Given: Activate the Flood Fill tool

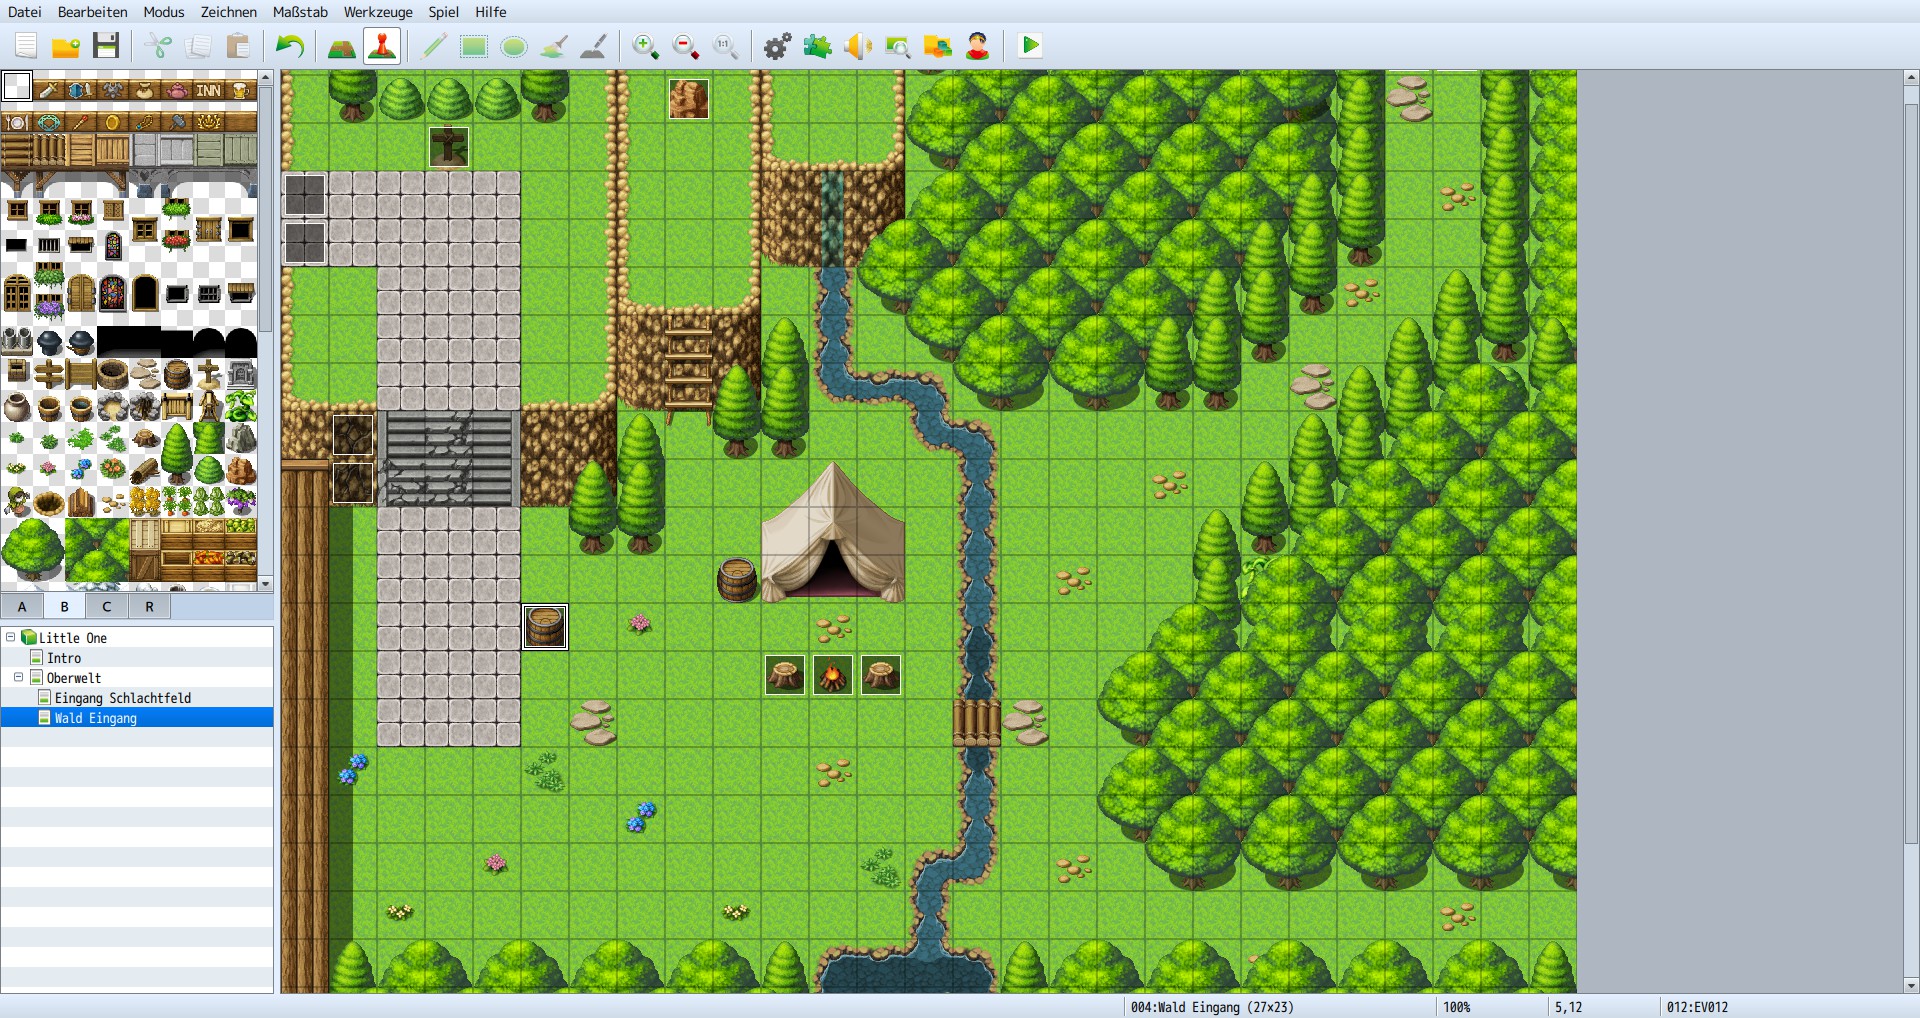Looking at the screenshot, I should [x=552, y=45].
